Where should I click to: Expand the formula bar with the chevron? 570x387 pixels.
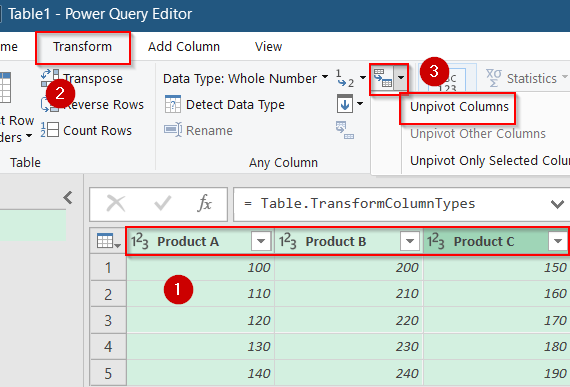point(557,204)
